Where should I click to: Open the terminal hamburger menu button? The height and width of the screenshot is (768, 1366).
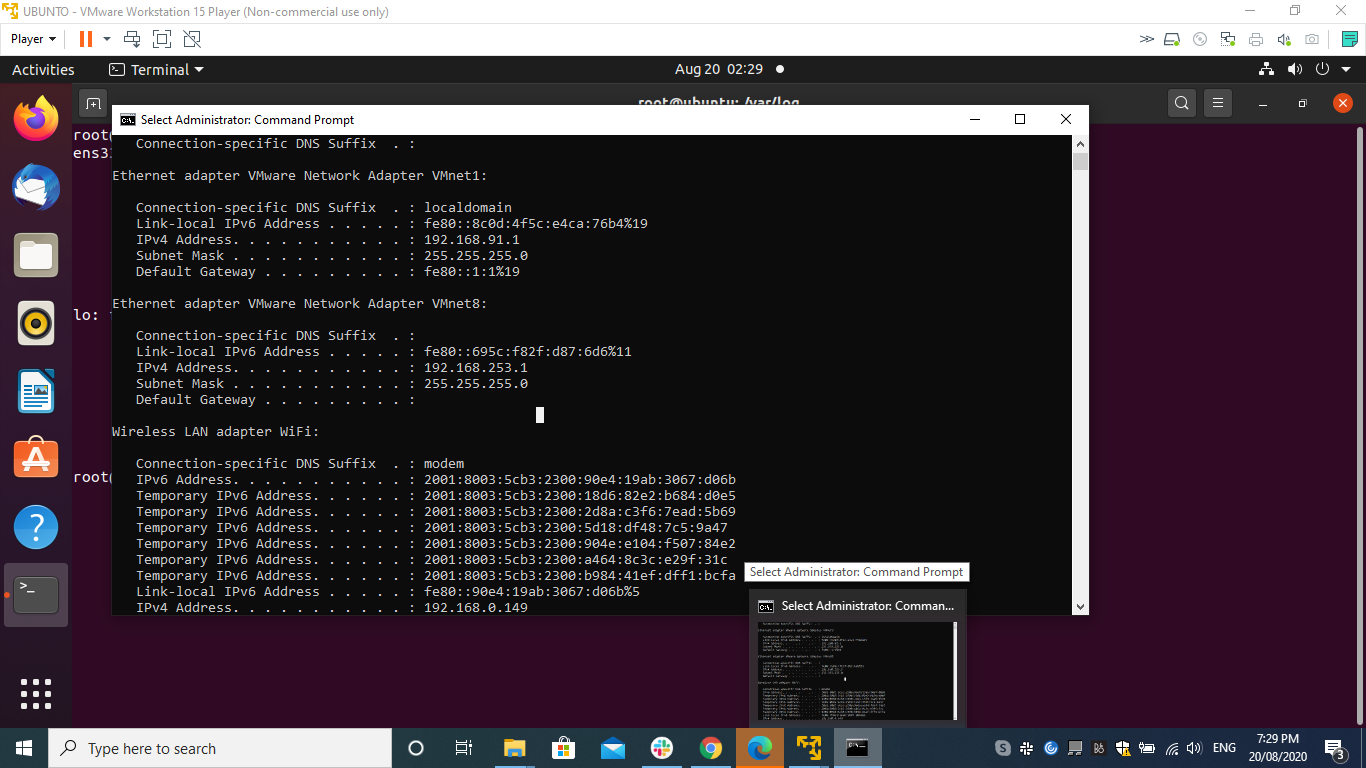pyautogui.click(x=1217, y=103)
